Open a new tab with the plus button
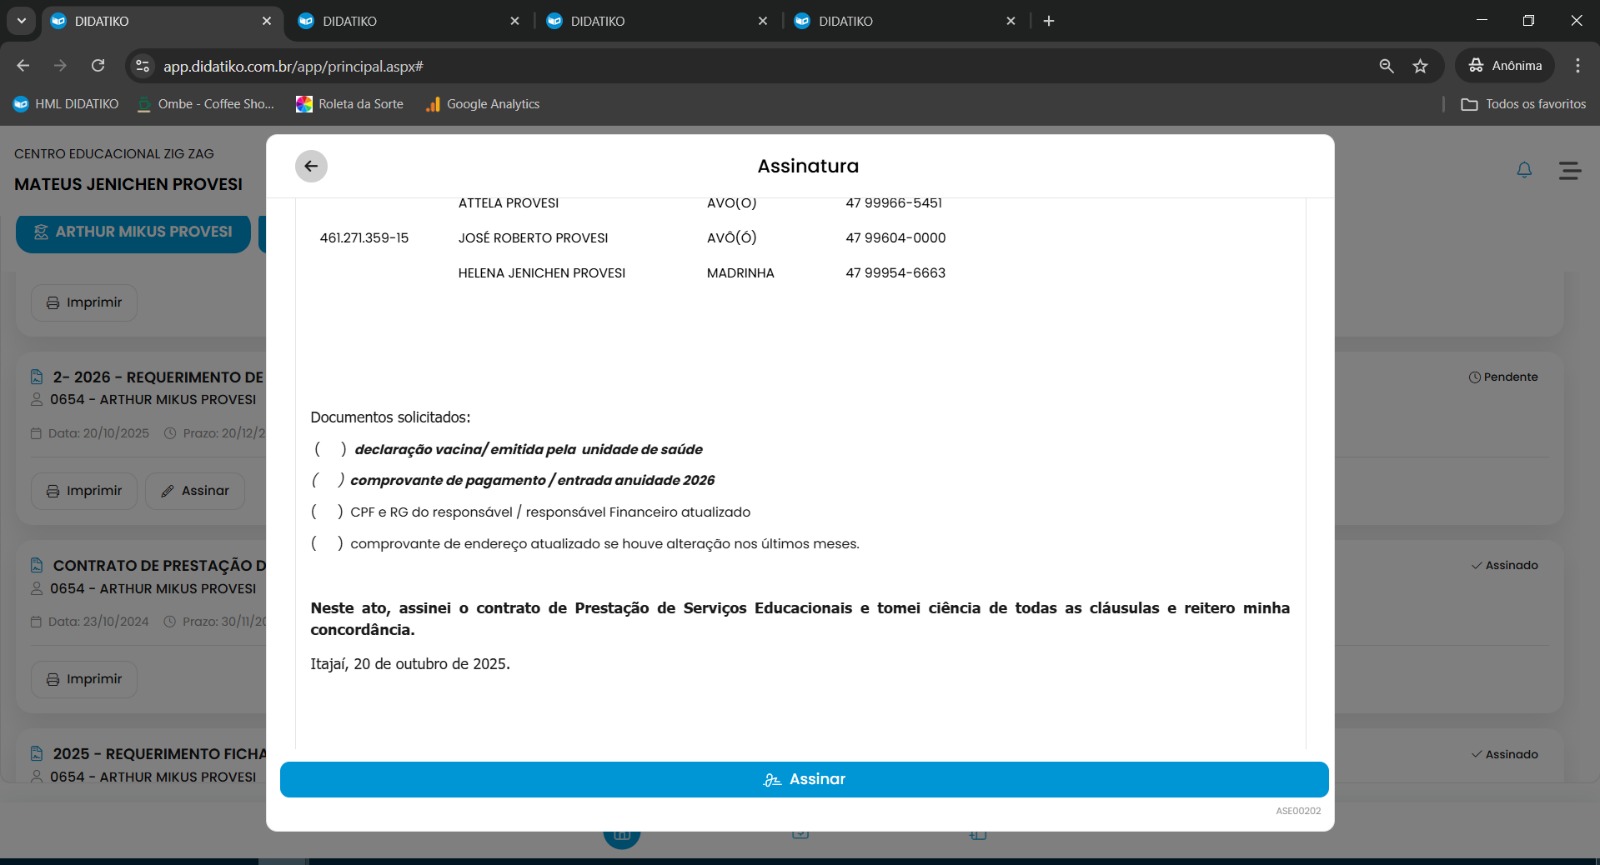 click(x=1049, y=21)
